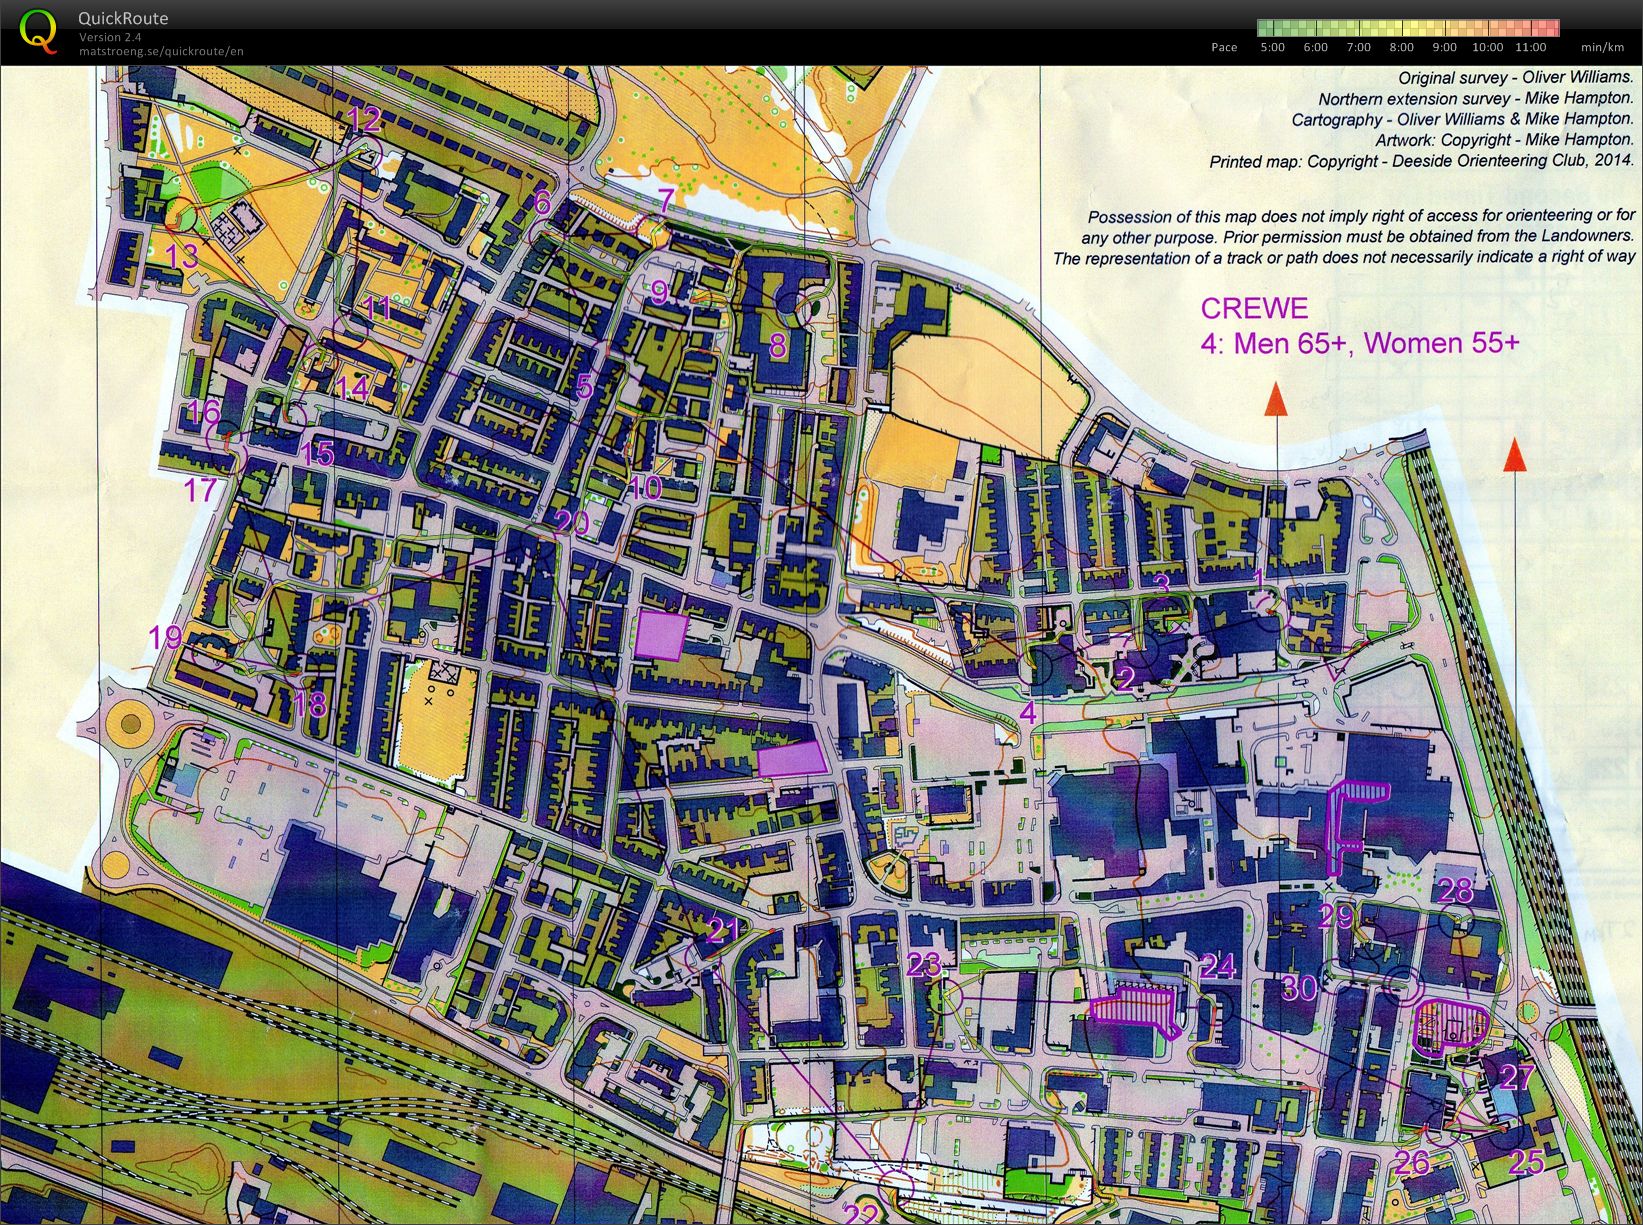
Task: Click control number 18 on the map
Action: [310, 704]
